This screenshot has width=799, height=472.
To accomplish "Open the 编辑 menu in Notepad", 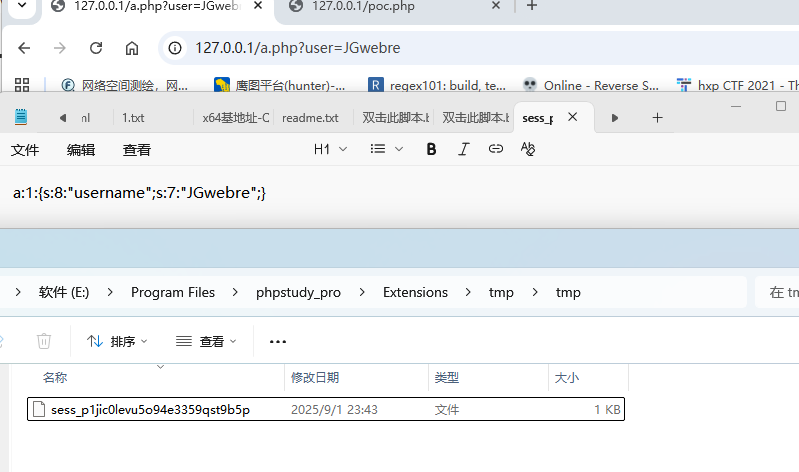I will click(81, 150).
